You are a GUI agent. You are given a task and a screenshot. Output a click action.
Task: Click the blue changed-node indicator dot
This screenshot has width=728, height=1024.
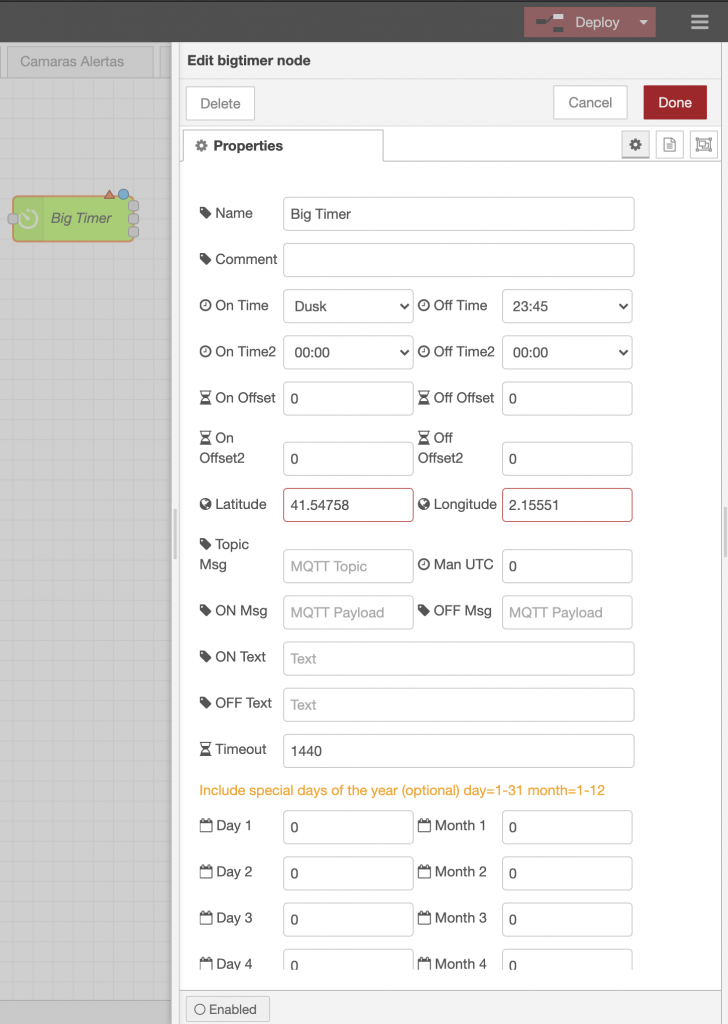123,194
